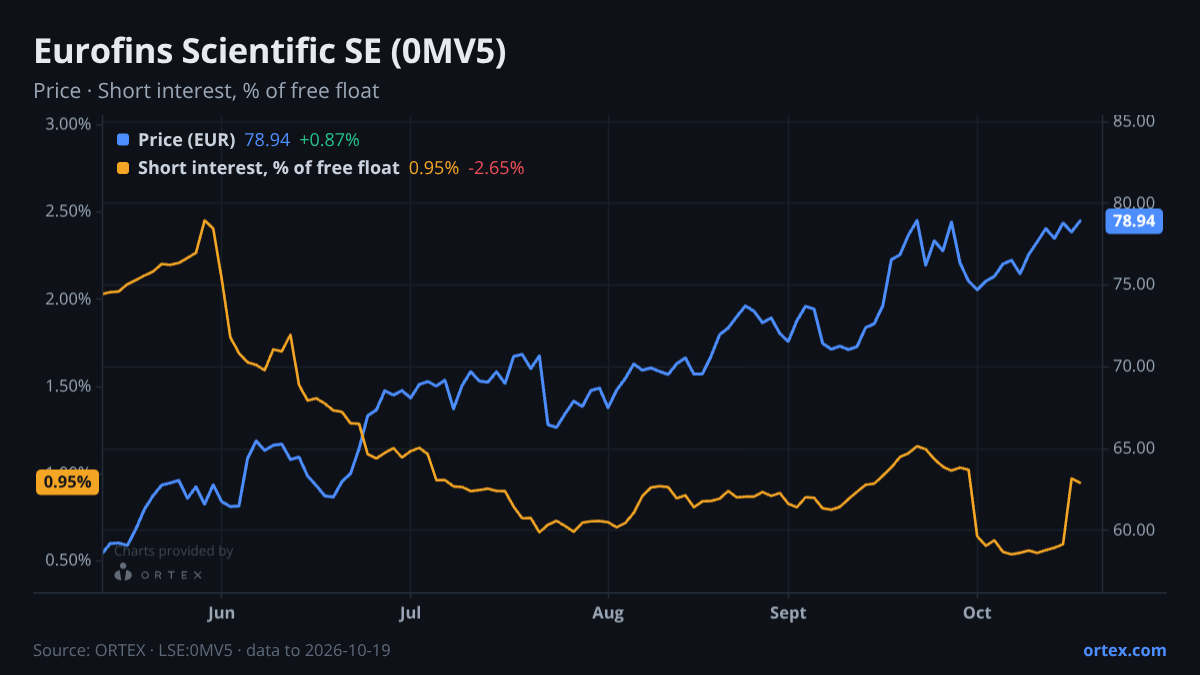Click the 3.00% left axis label
This screenshot has height=675, width=1200.
(68, 124)
